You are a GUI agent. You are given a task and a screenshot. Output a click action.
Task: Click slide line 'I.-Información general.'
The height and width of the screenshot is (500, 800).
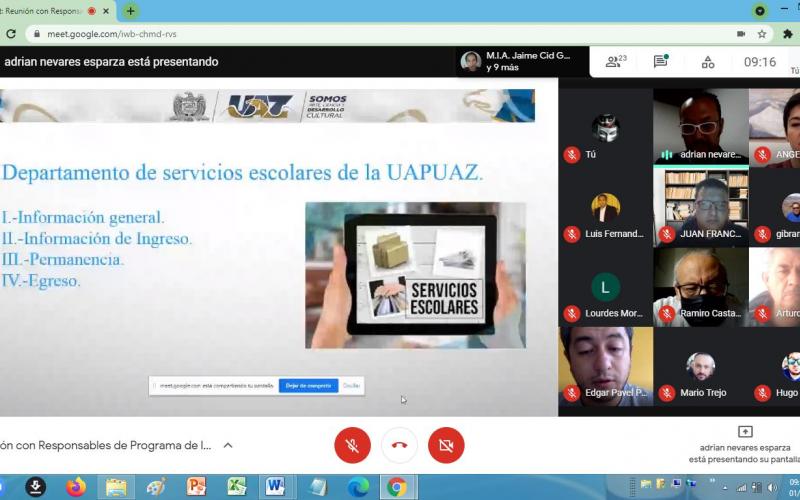(83, 217)
